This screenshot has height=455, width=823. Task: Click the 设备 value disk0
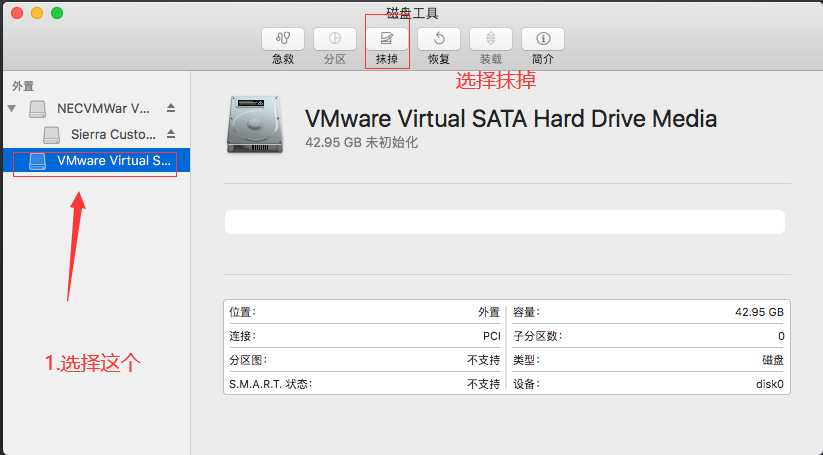coord(769,384)
